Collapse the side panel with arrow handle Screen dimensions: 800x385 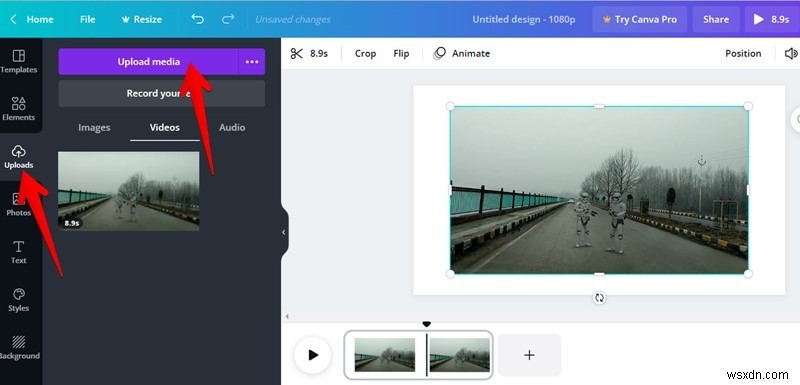pyautogui.click(x=284, y=232)
